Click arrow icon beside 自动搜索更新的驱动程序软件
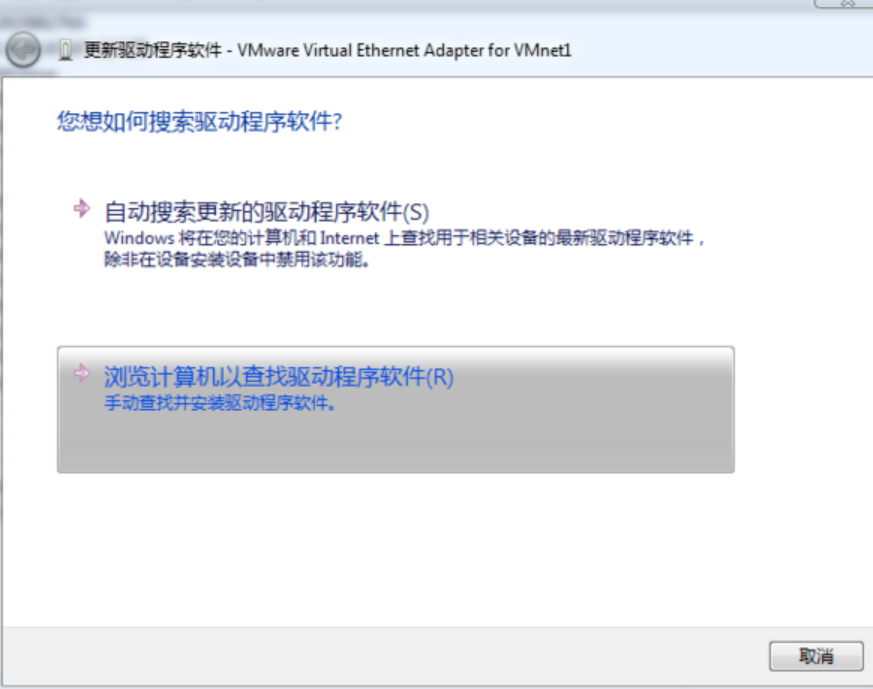The height and width of the screenshot is (689, 873). 82,209
